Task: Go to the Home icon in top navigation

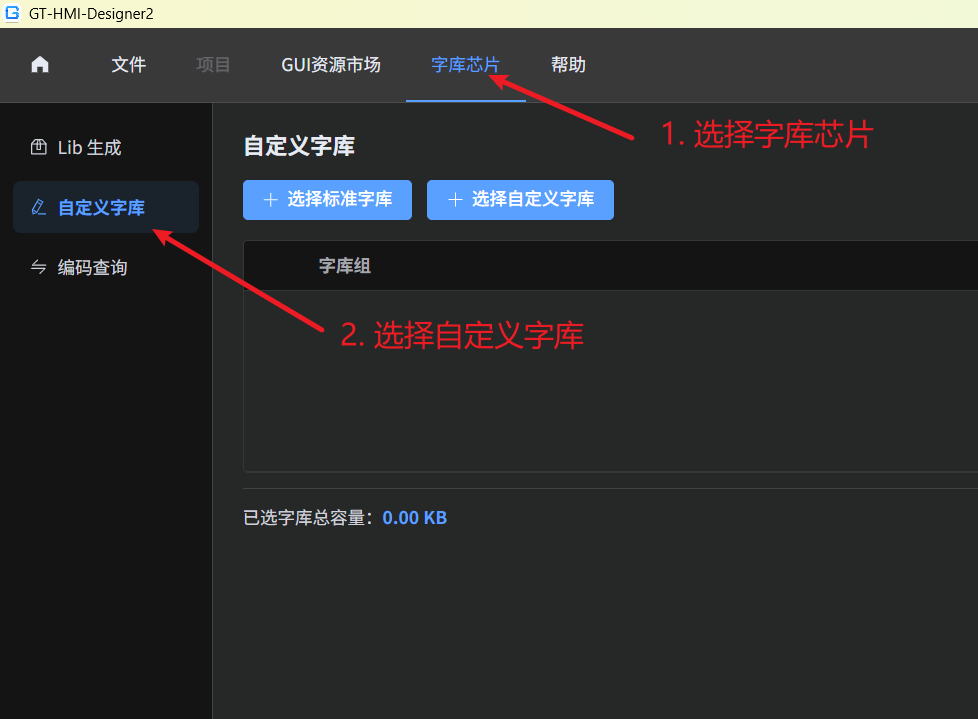Action: tap(40, 64)
